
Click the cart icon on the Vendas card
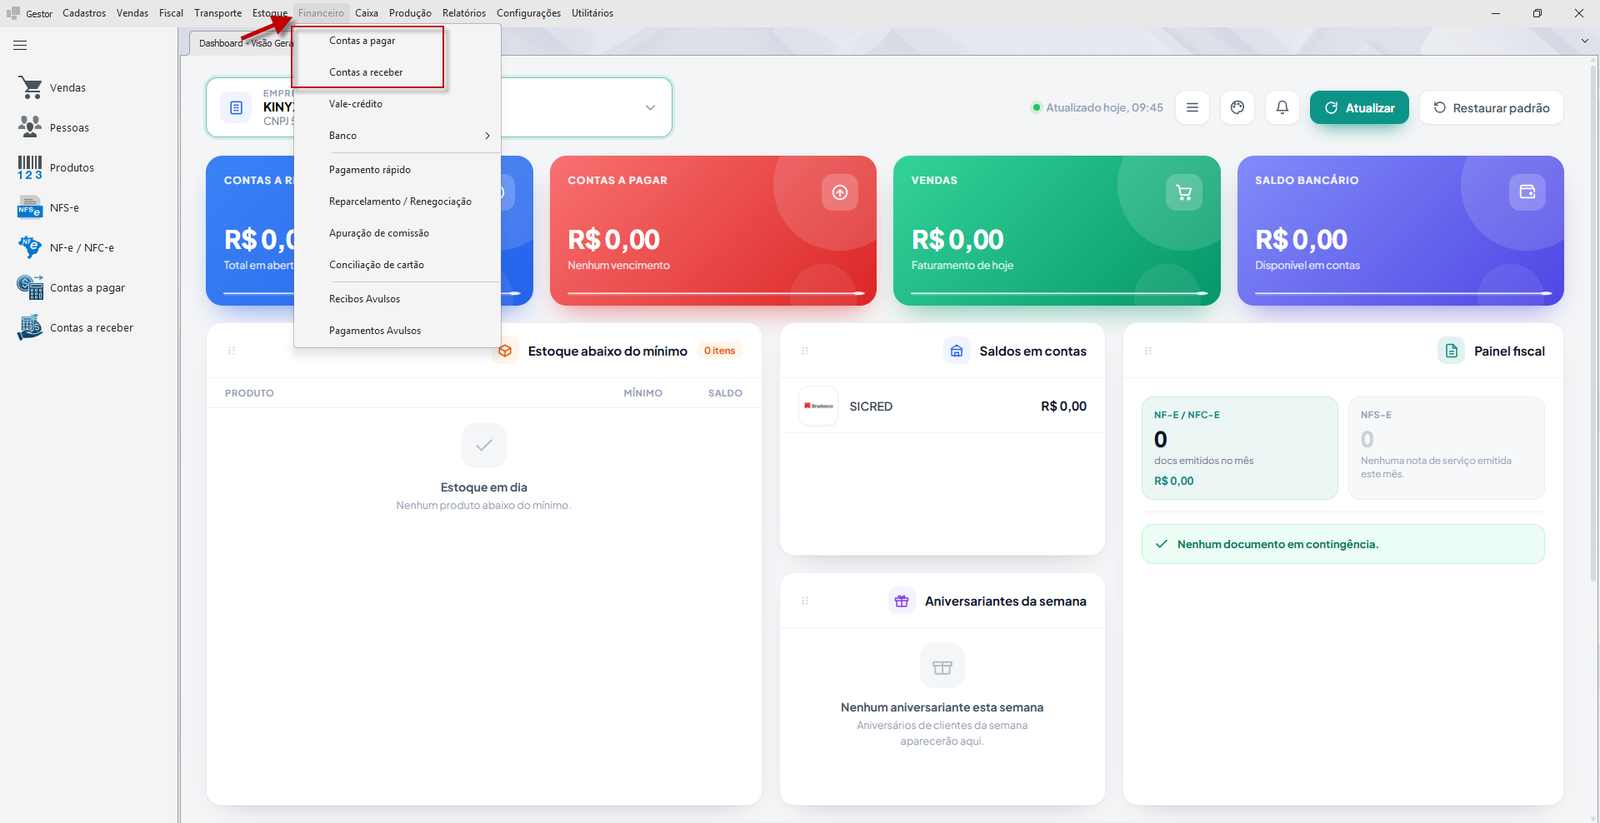tap(1184, 192)
